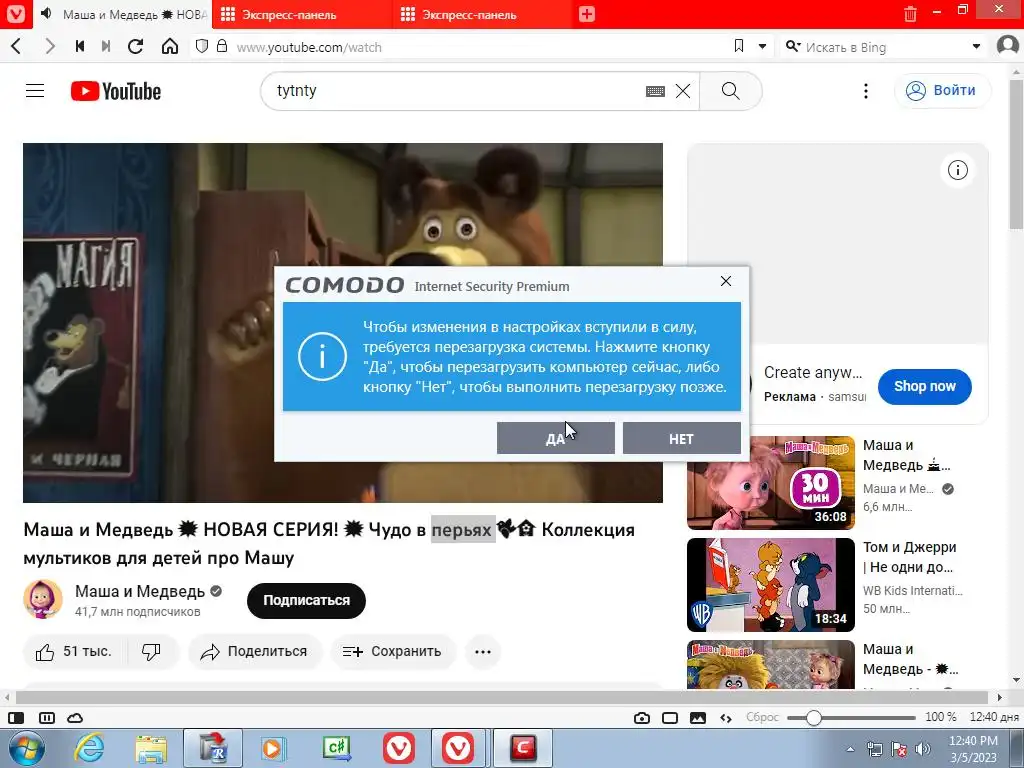
Task: Click ДА to restart now
Action: [x=556, y=438]
